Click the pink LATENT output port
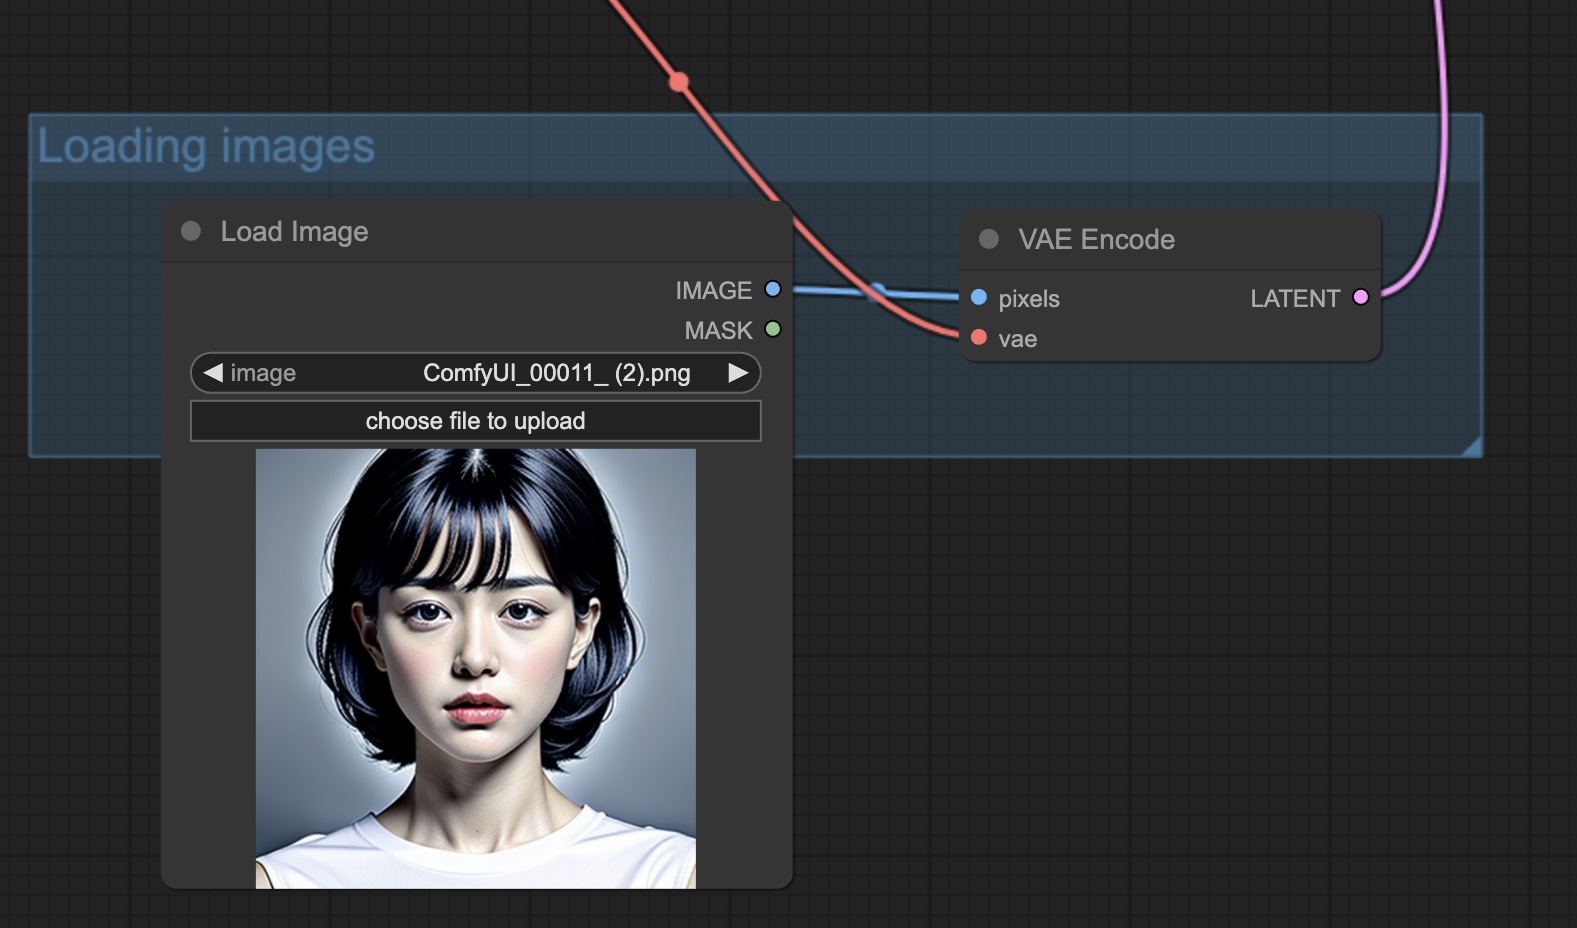 click(1360, 297)
